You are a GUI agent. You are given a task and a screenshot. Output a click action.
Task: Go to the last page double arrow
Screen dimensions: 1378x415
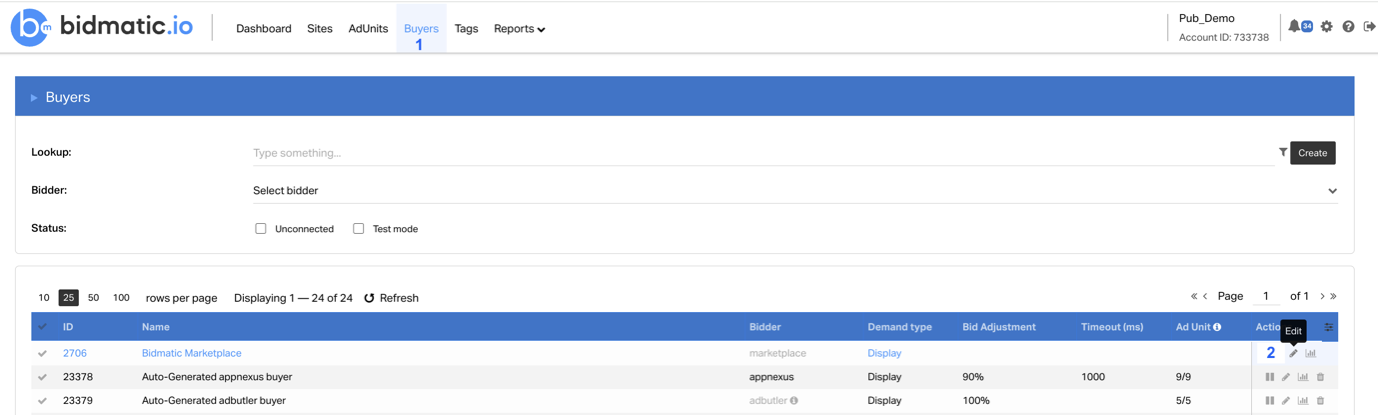(x=1333, y=296)
